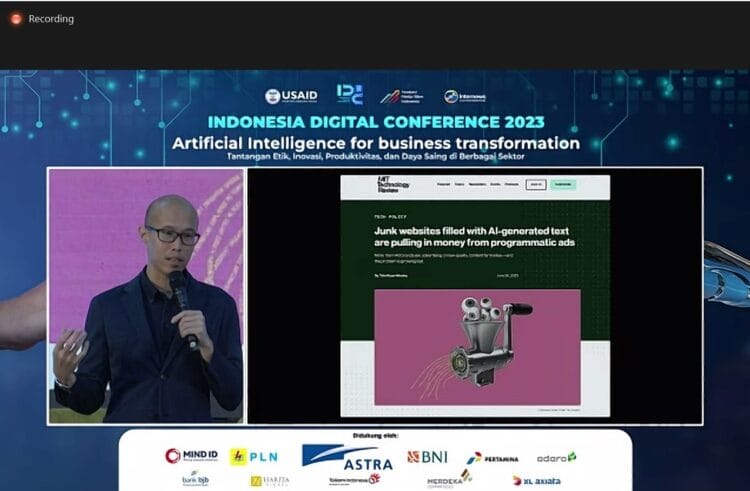Viewport: 750px width, 491px height.
Task: Click the 'Tantangan Etik, Inovasi, Produktivitas' subtitle
Action: (x=375, y=156)
